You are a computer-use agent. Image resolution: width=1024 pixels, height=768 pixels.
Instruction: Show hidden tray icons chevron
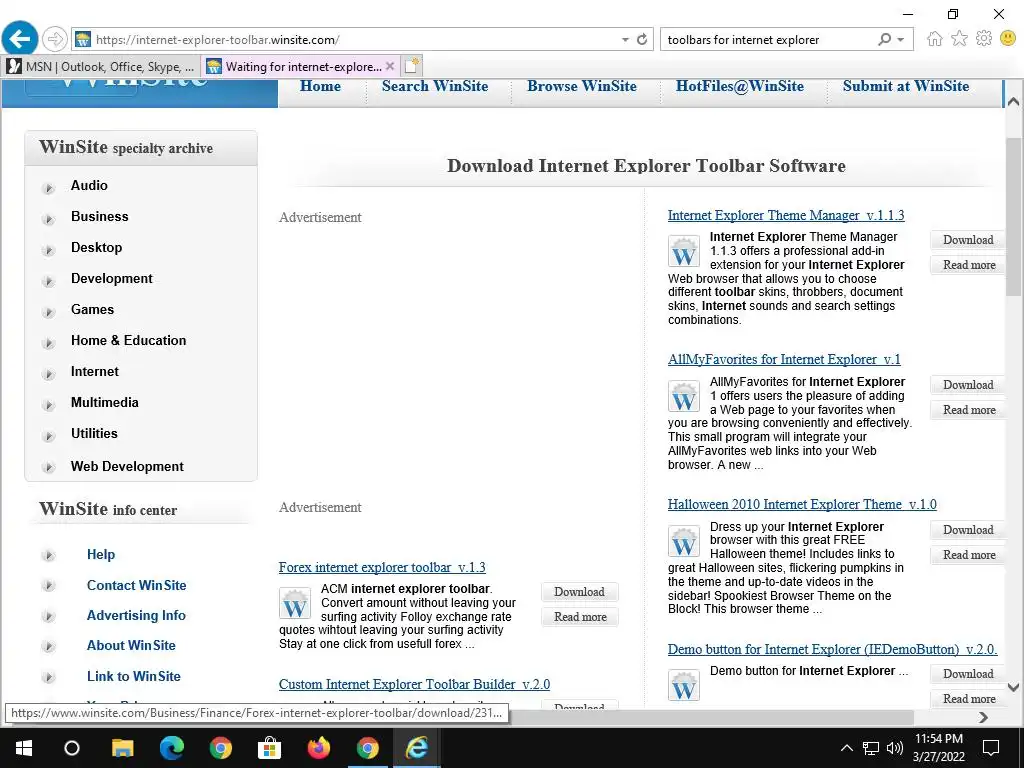(x=846, y=748)
